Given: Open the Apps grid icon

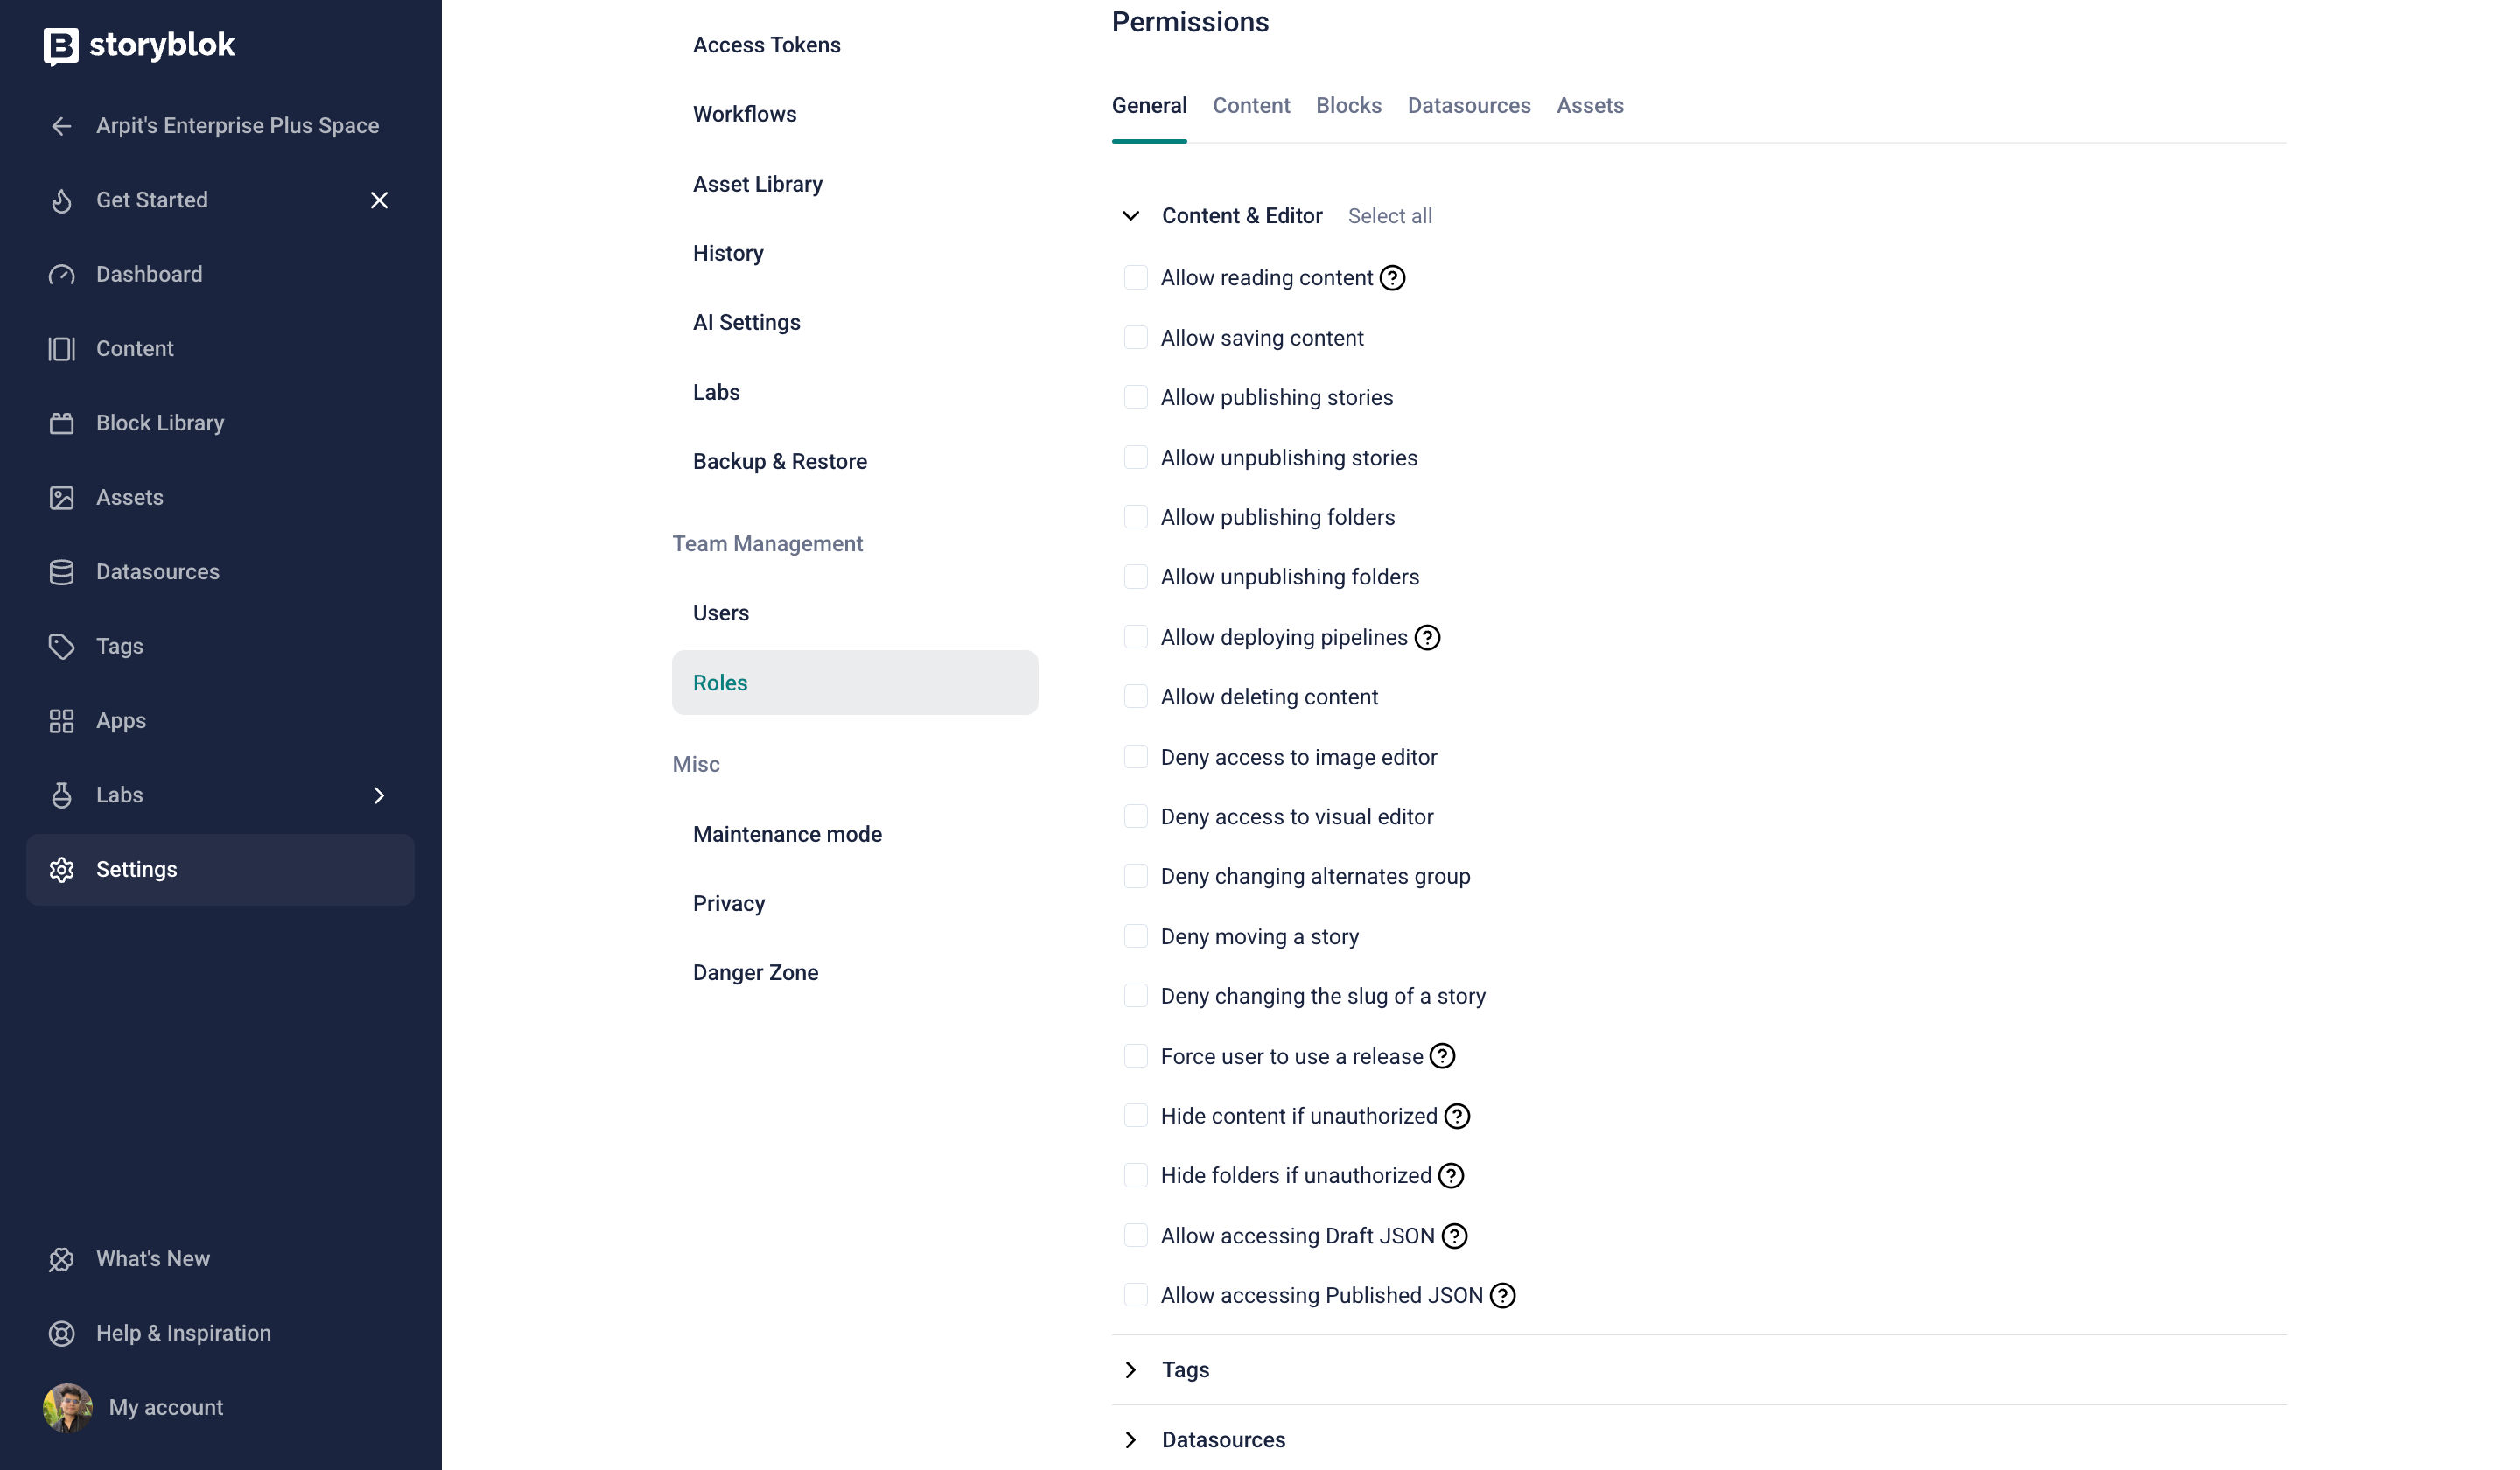Looking at the screenshot, I should pos(62,721).
